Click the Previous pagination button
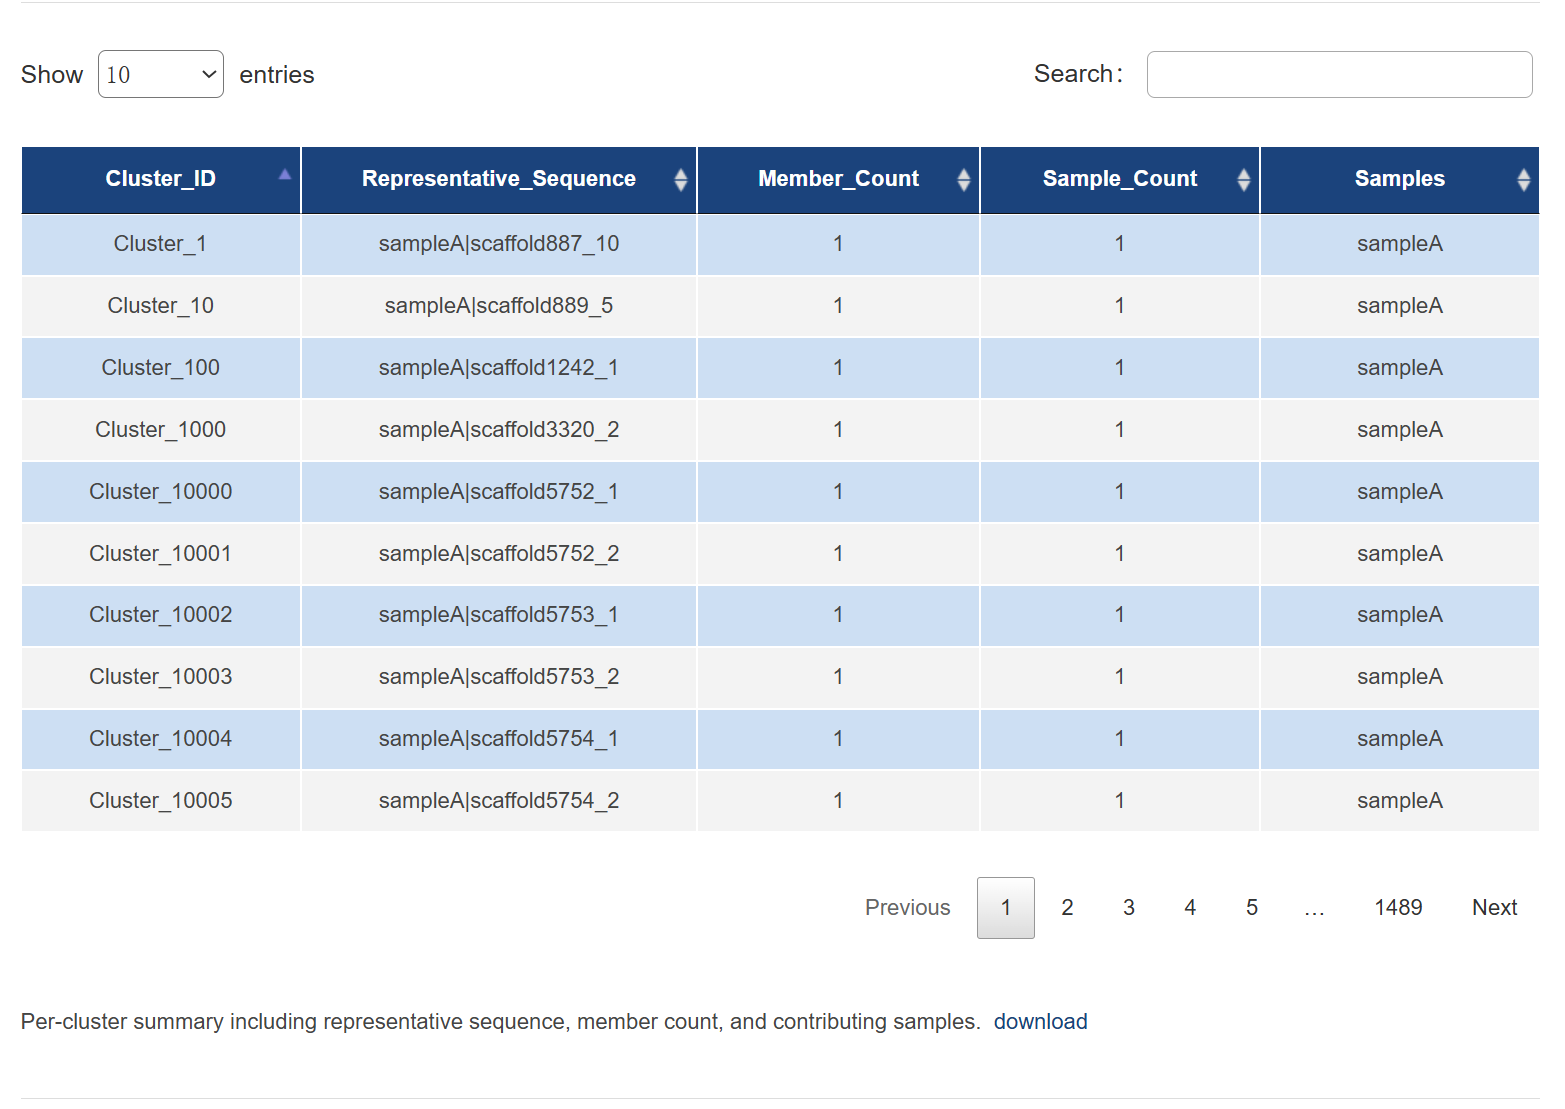Image resolution: width=1565 pixels, height=1109 pixels. pyautogui.click(x=908, y=907)
